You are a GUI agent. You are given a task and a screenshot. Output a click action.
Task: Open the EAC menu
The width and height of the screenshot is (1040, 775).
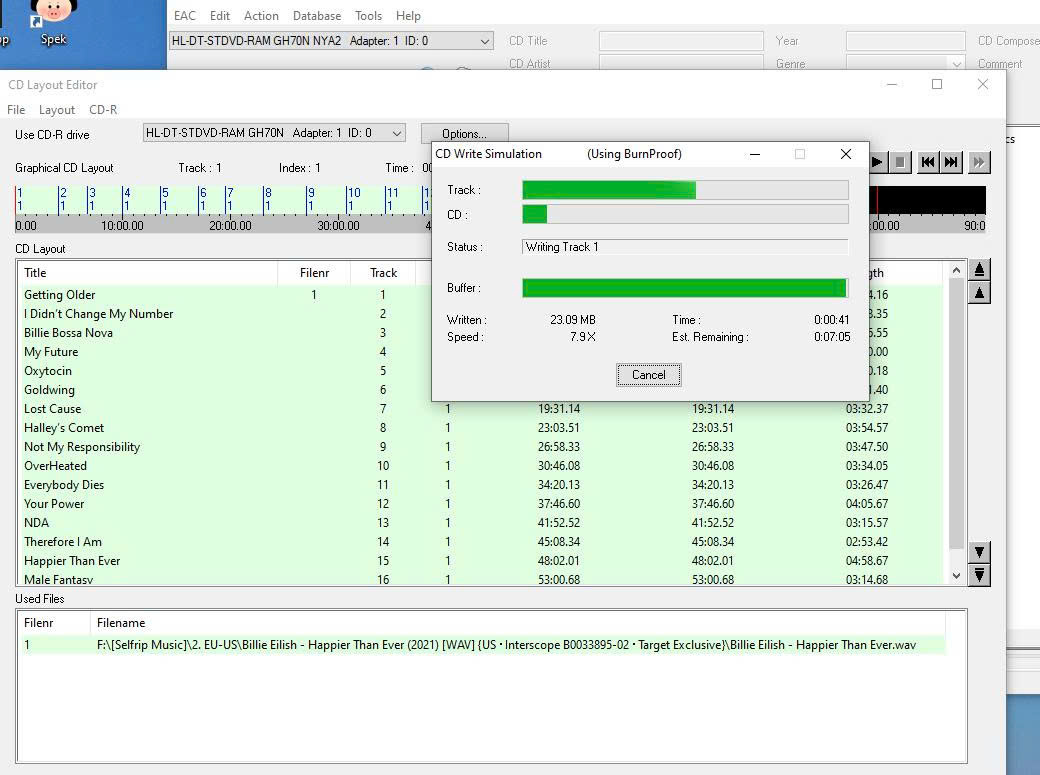point(184,16)
